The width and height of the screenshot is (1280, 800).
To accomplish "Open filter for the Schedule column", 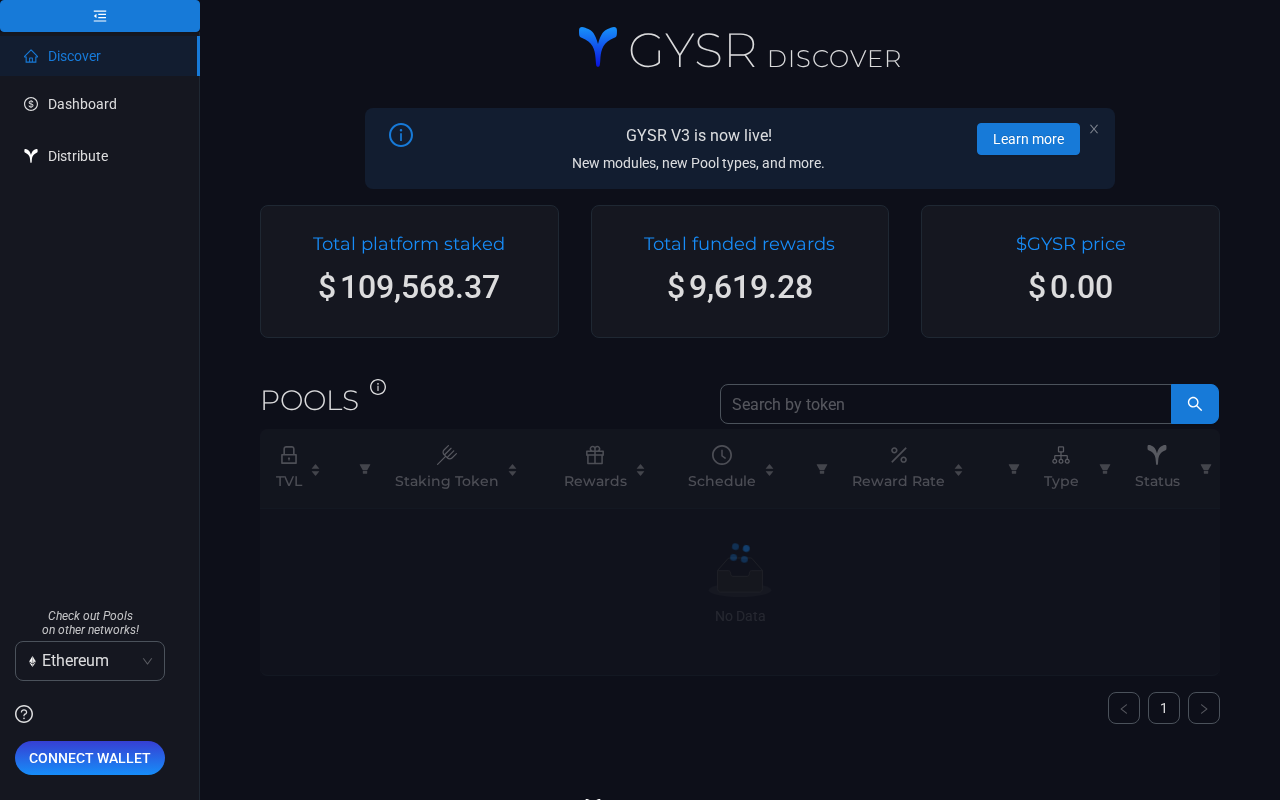I will [x=822, y=469].
